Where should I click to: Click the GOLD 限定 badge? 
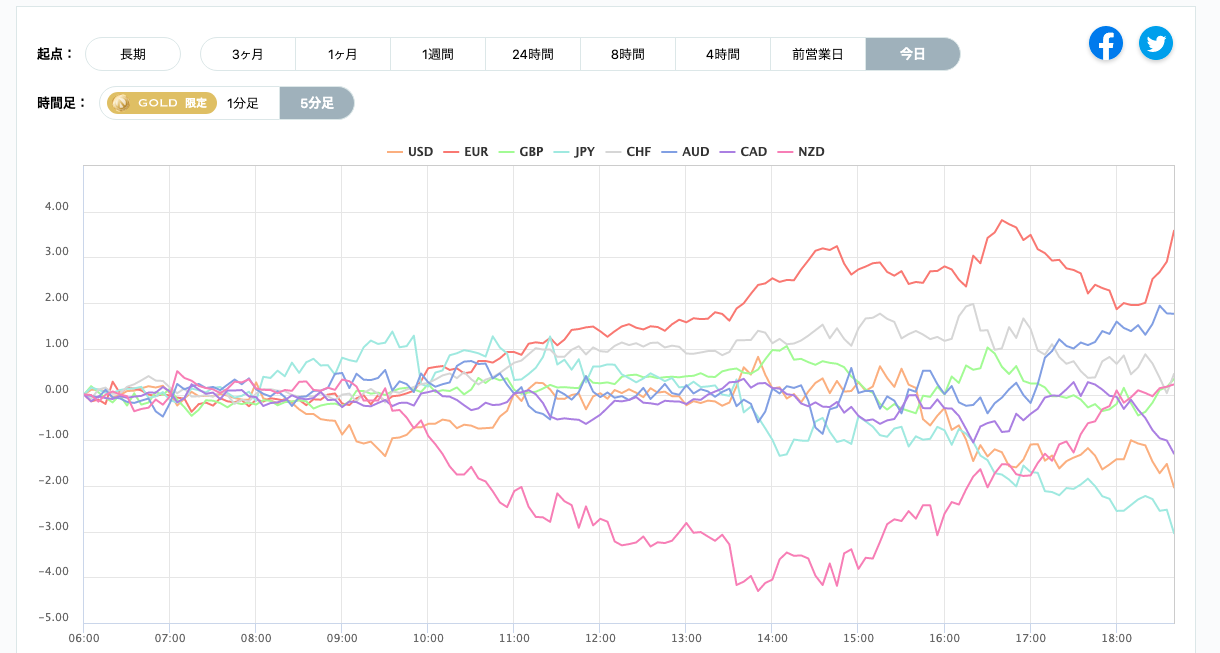pyautogui.click(x=162, y=103)
